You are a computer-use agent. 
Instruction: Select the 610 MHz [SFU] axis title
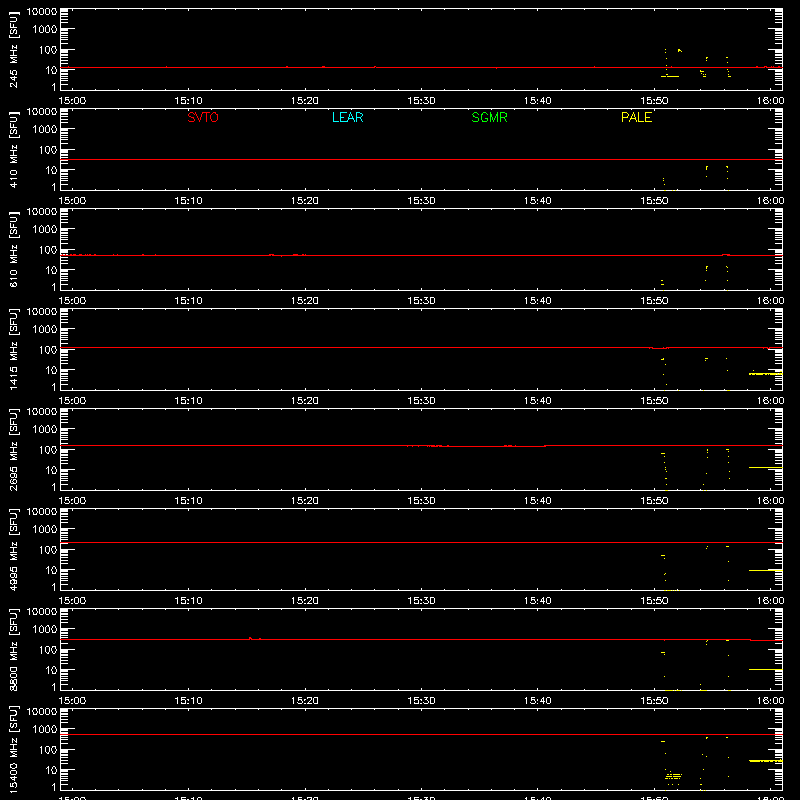click(13, 250)
